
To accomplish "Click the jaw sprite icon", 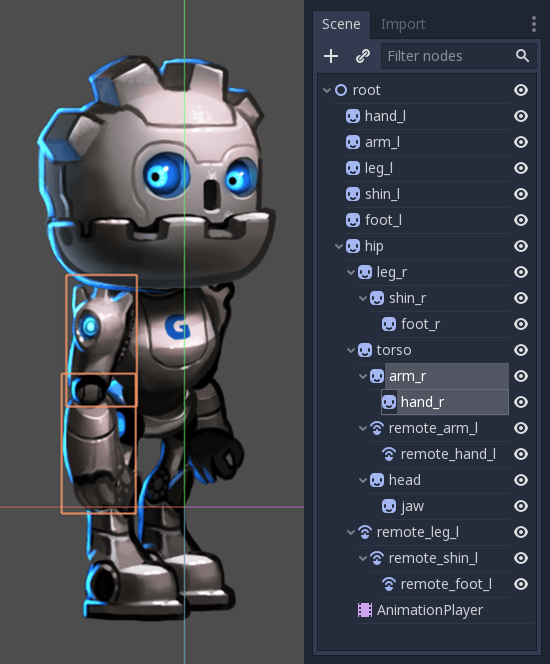I will [x=389, y=506].
